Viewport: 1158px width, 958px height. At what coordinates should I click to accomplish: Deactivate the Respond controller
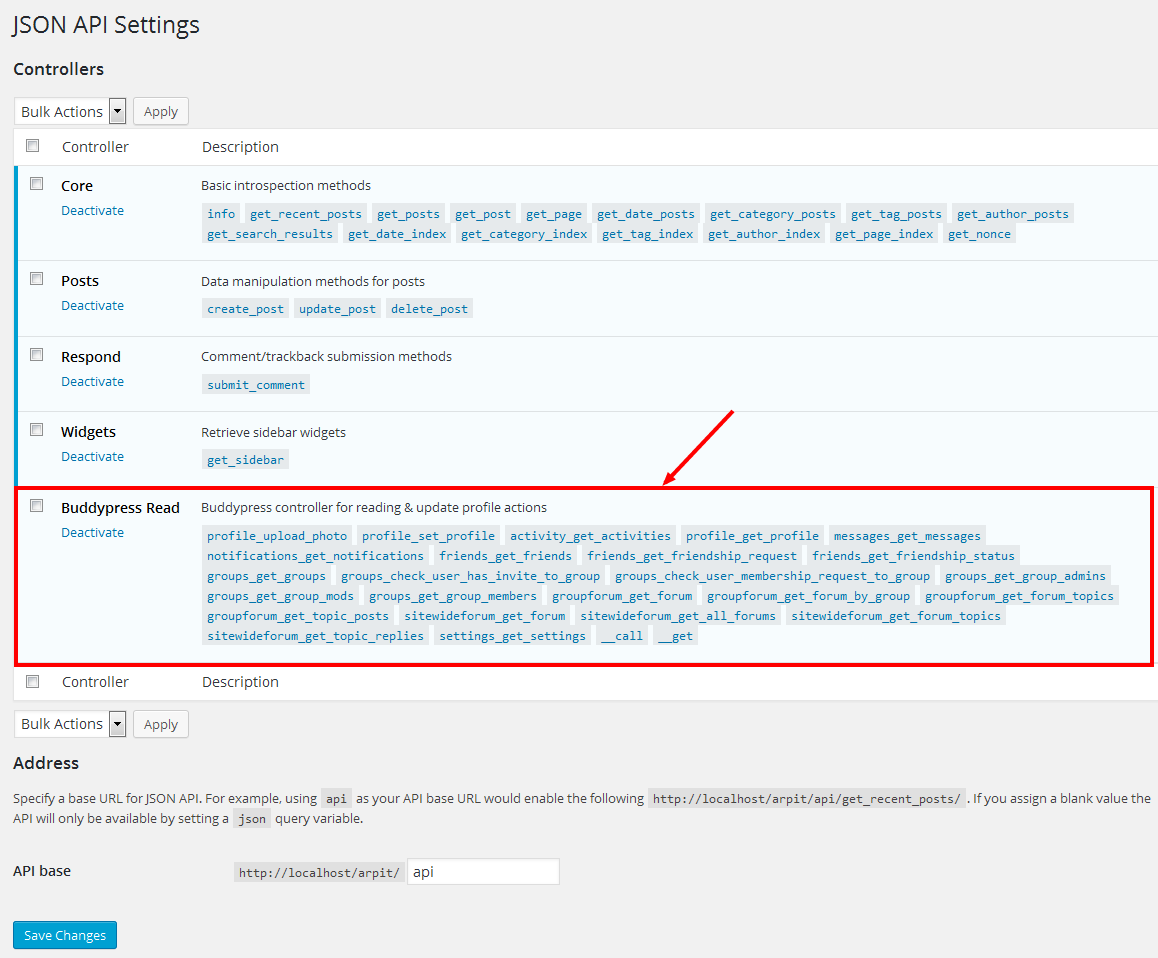pyautogui.click(x=92, y=382)
